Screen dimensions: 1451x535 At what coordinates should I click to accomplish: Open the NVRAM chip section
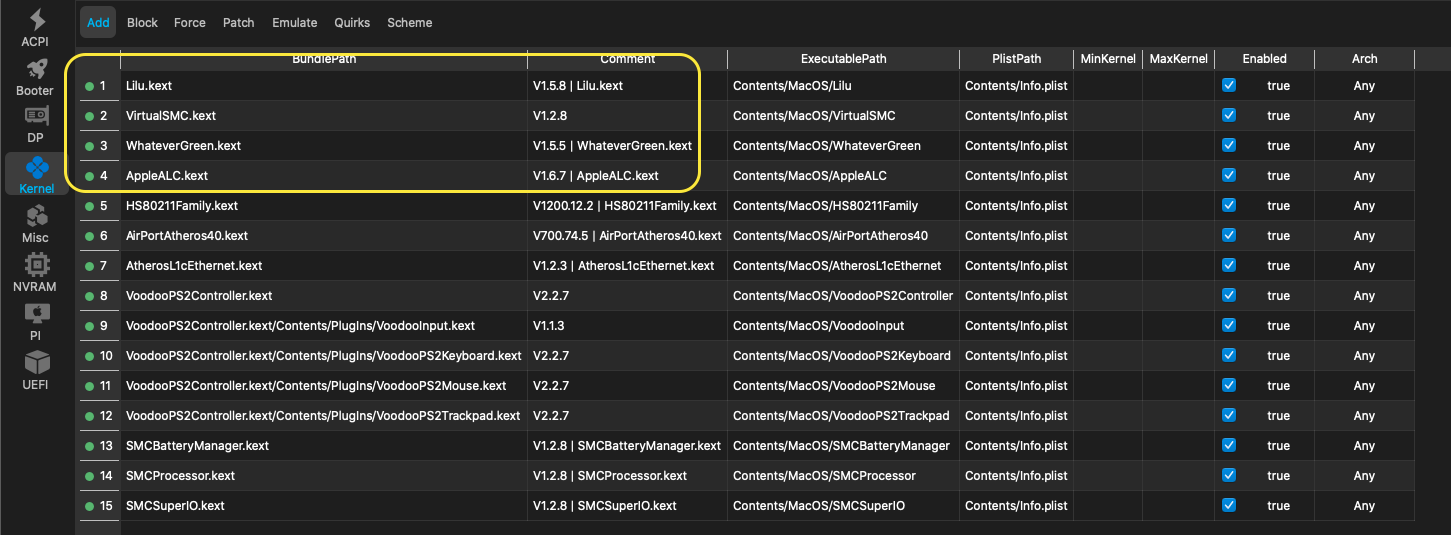point(36,273)
